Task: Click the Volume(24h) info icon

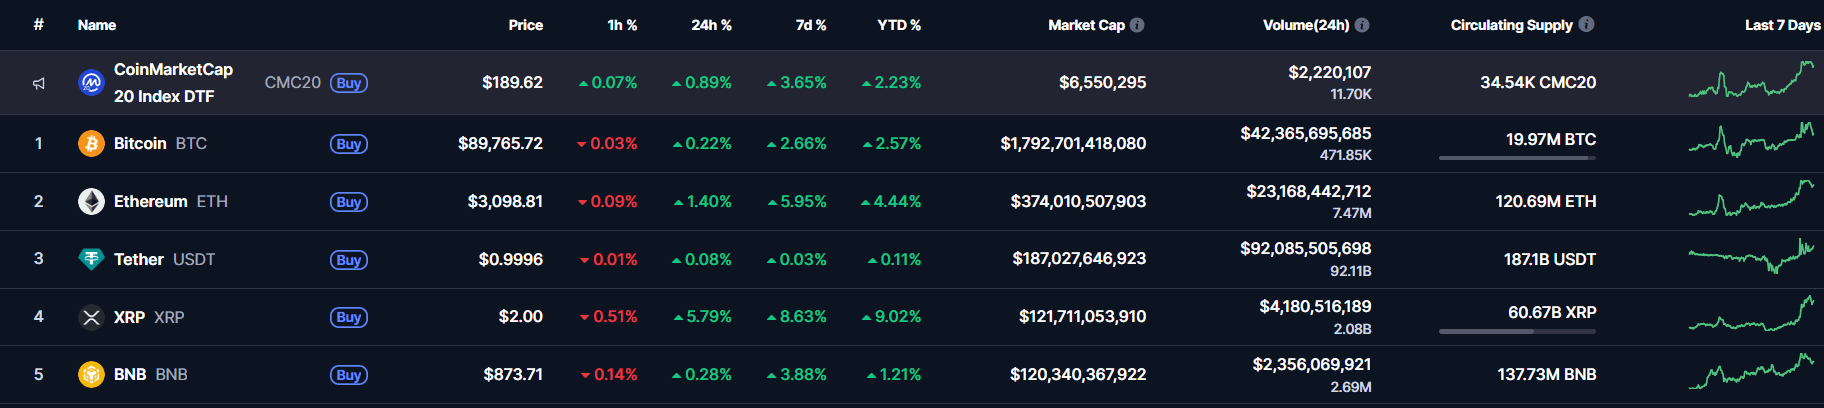Action: (x=1362, y=25)
